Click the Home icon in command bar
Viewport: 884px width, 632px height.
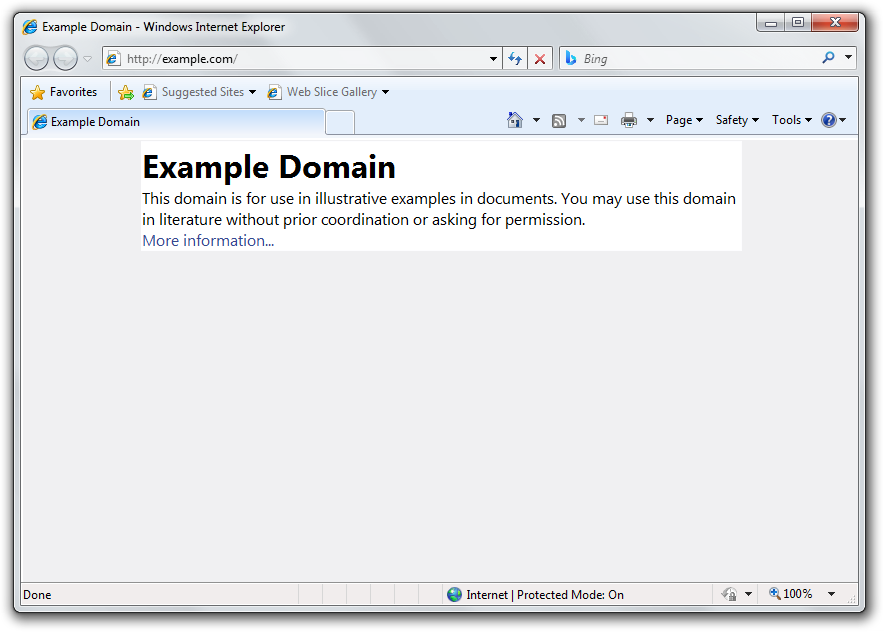click(515, 120)
